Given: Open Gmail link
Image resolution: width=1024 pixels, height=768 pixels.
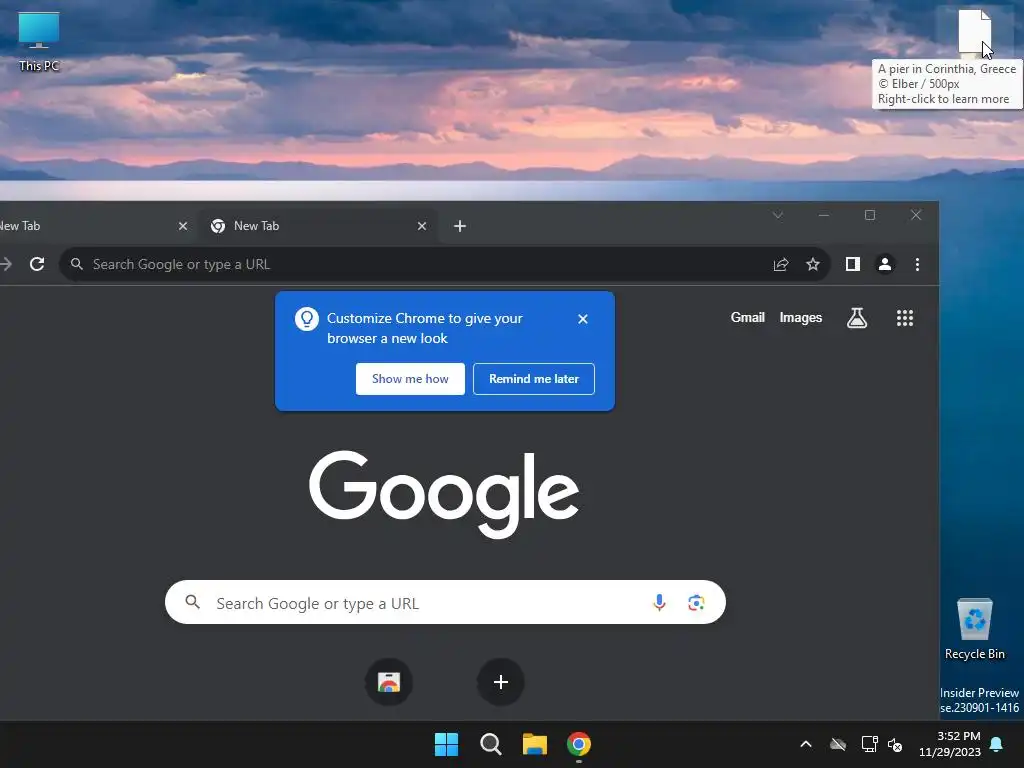Looking at the screenshot, I should click(747, 317).
